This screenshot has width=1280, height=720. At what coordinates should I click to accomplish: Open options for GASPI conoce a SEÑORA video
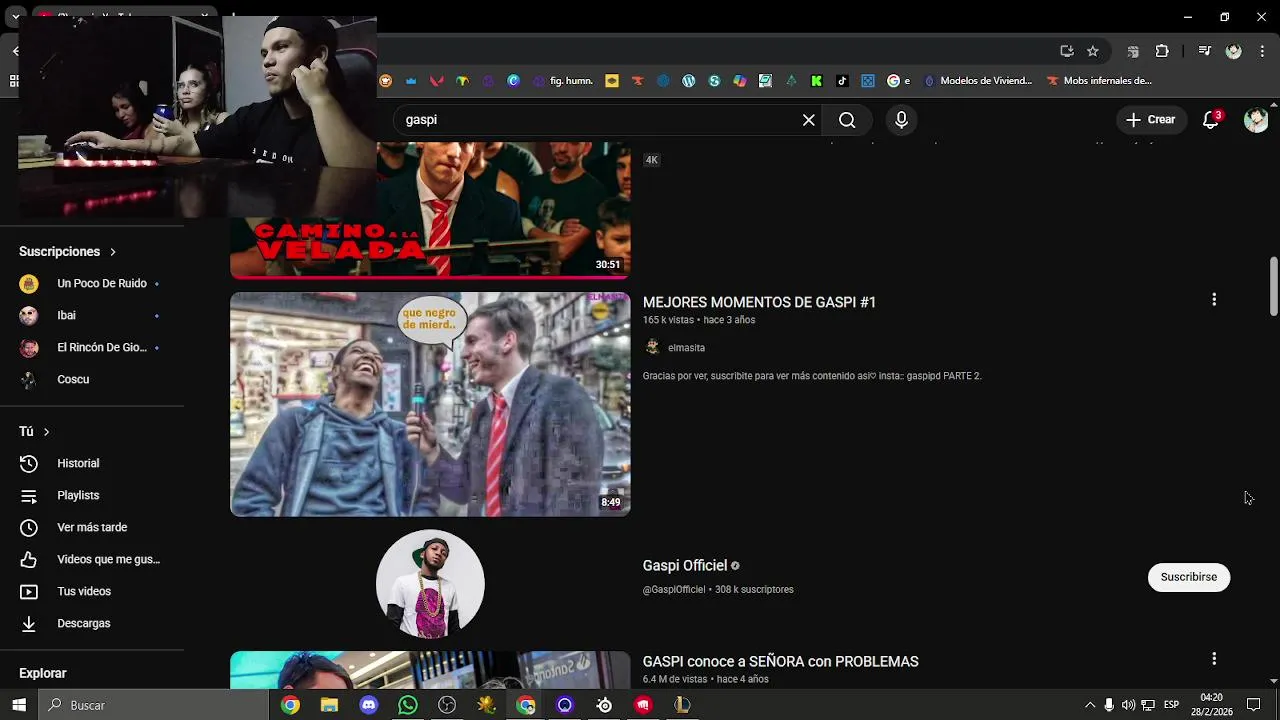click(x=1214, y=659)
